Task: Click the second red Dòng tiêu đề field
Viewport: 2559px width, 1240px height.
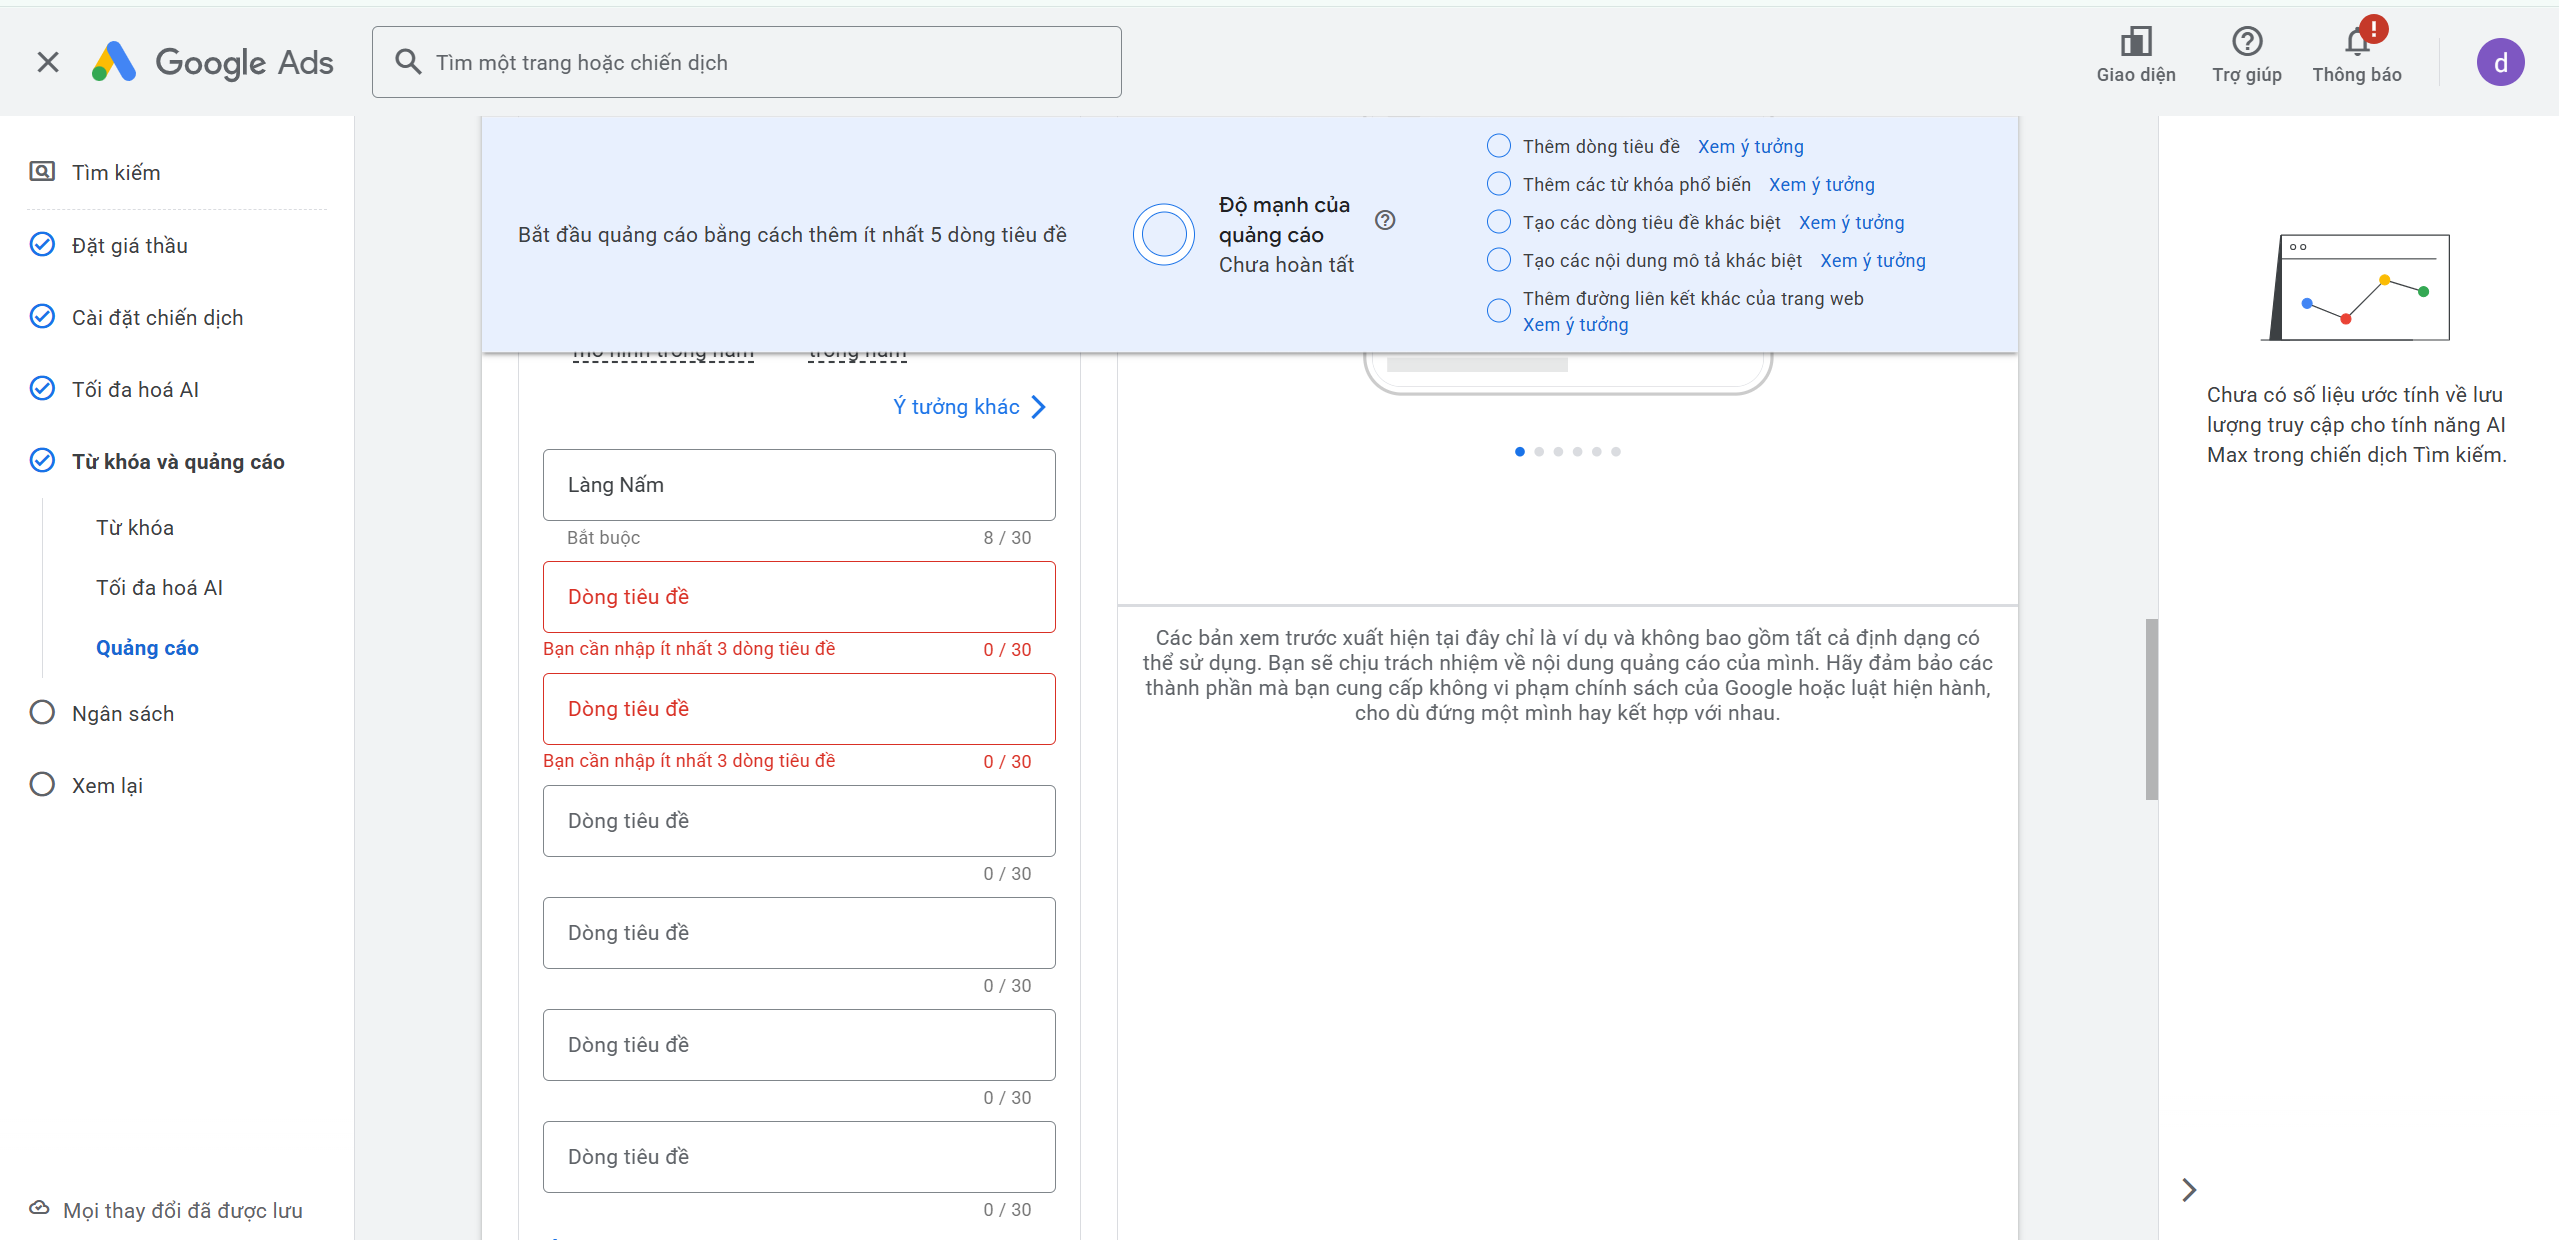Action: (799, 708)
